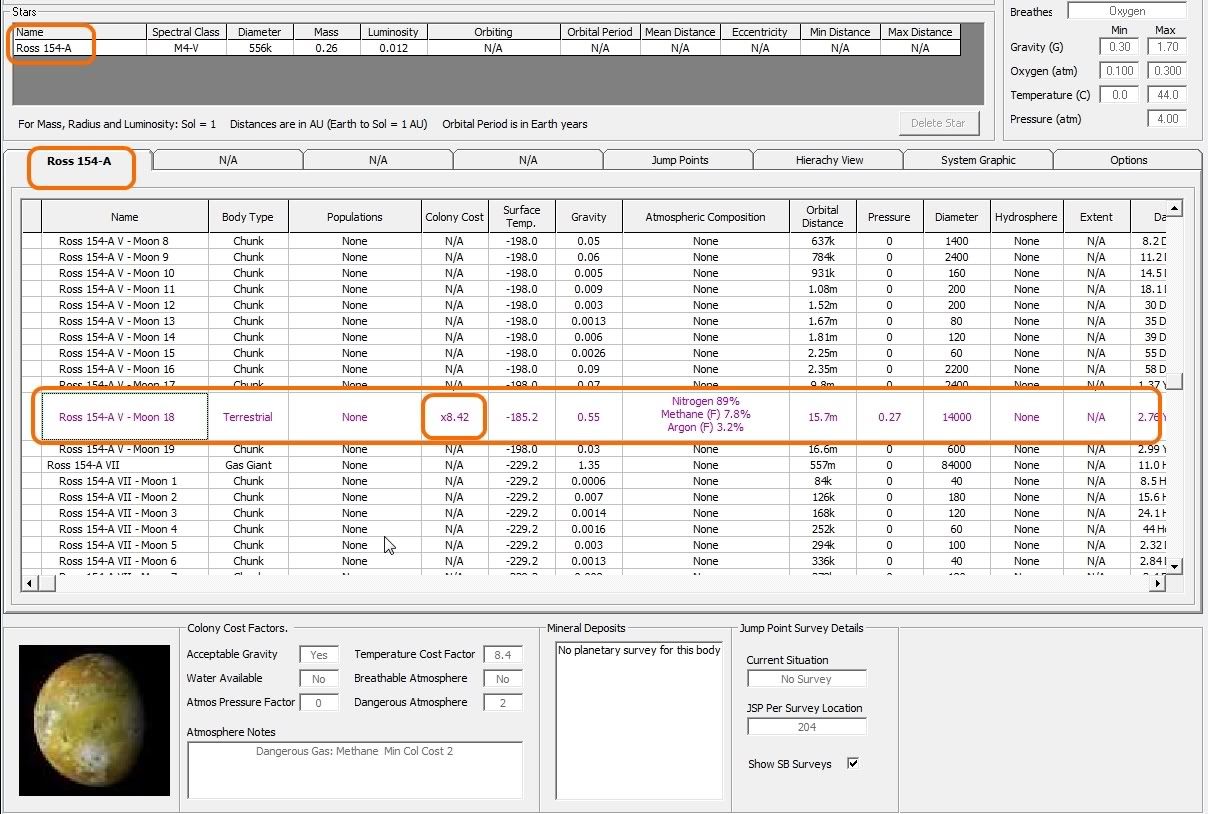The image size is (1208, 814).
Task: Click the Oxygen Min value field
Action: click(1120, 71)
